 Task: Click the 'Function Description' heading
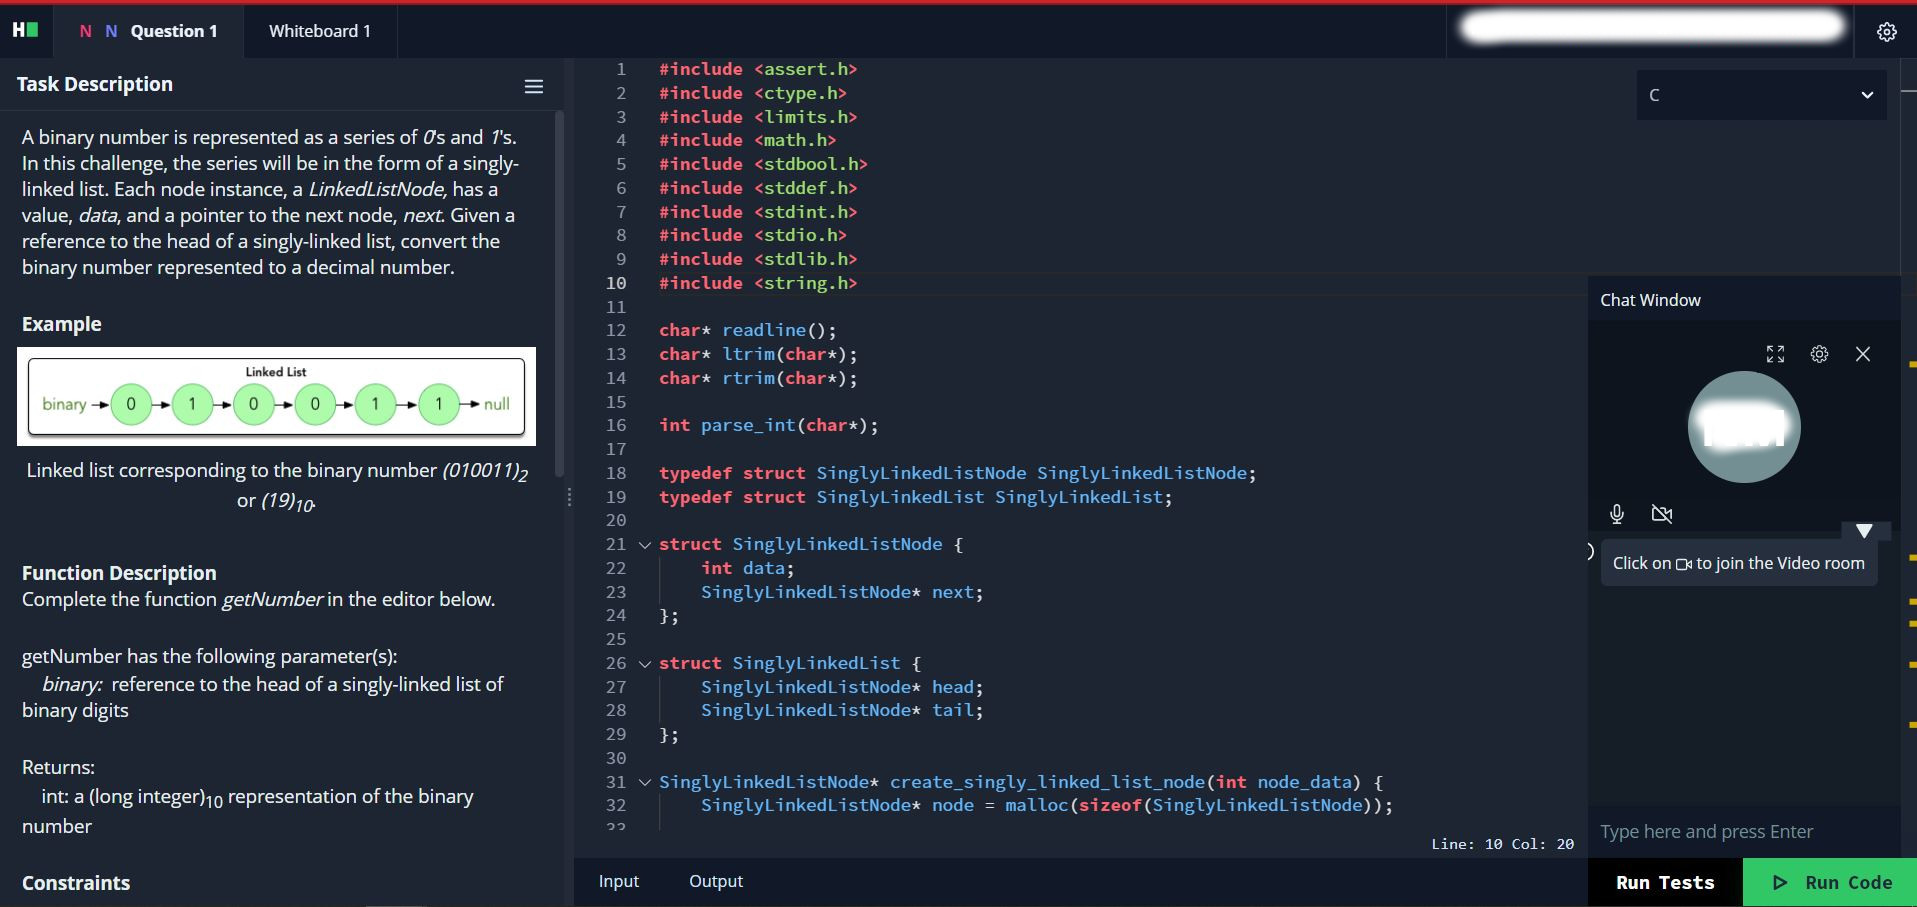[119, 573]
